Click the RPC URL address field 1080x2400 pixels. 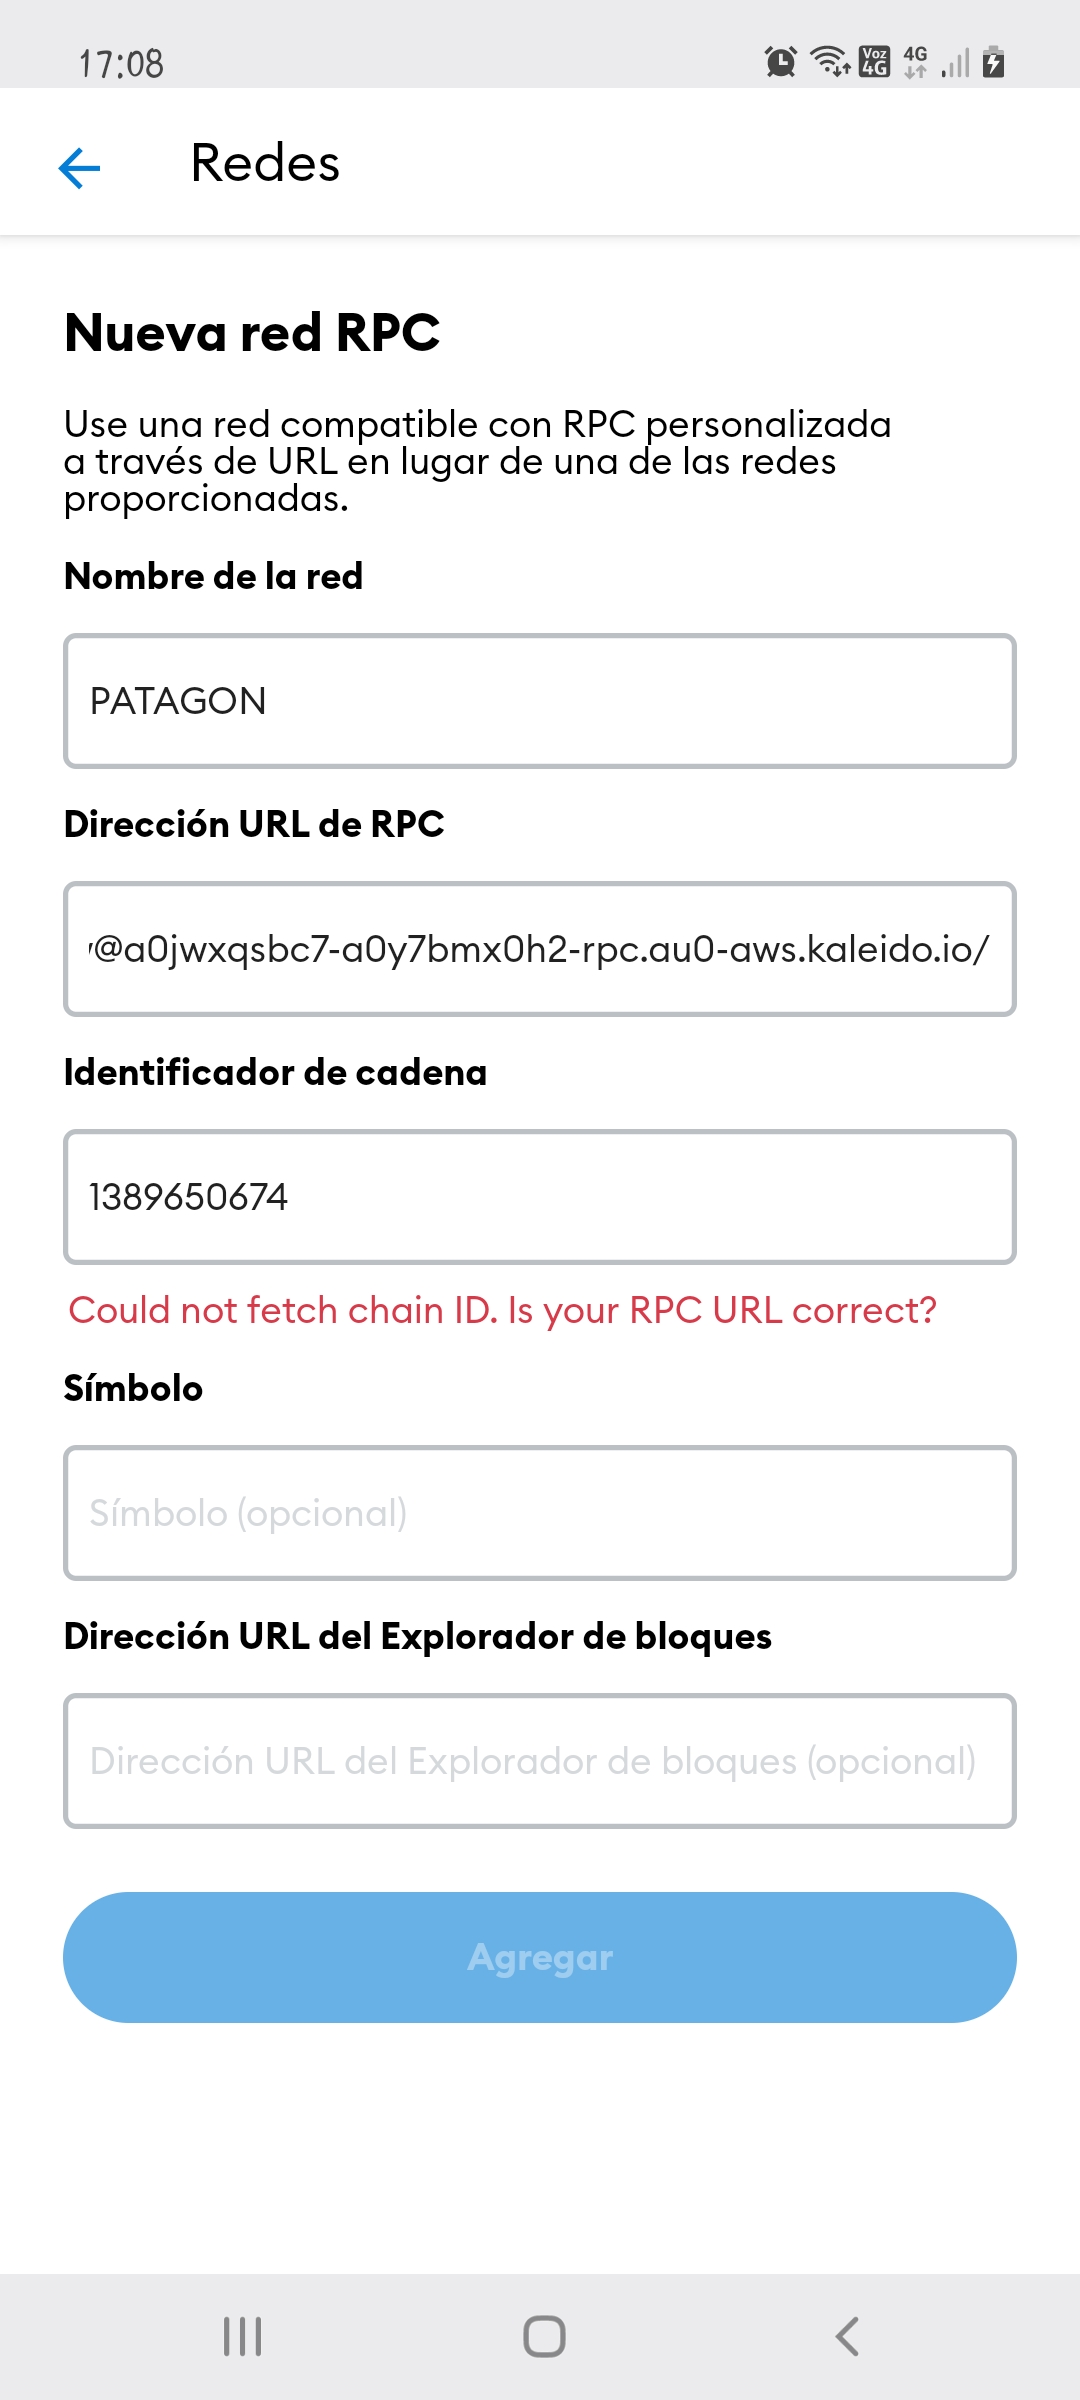point(540,948)
